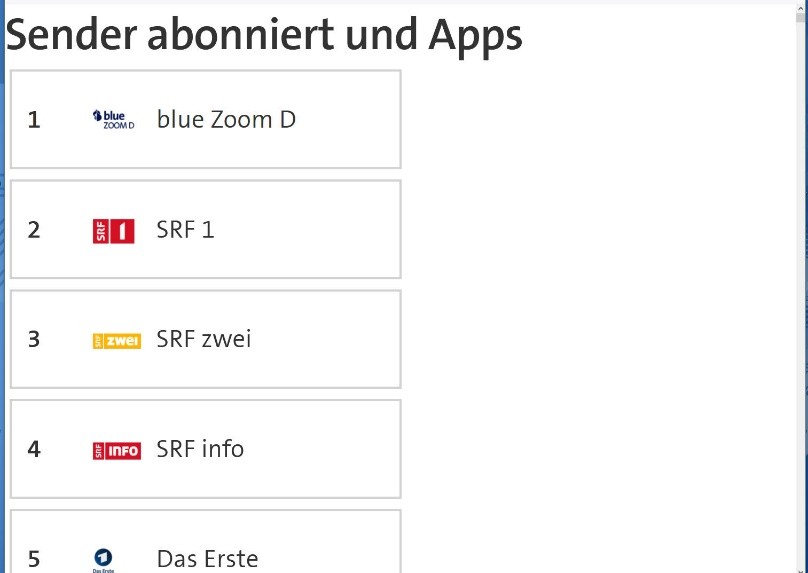This screenshot has height=573, width=808.
Task: Open the blue Zoom D channel name
Action: (226, 120)
